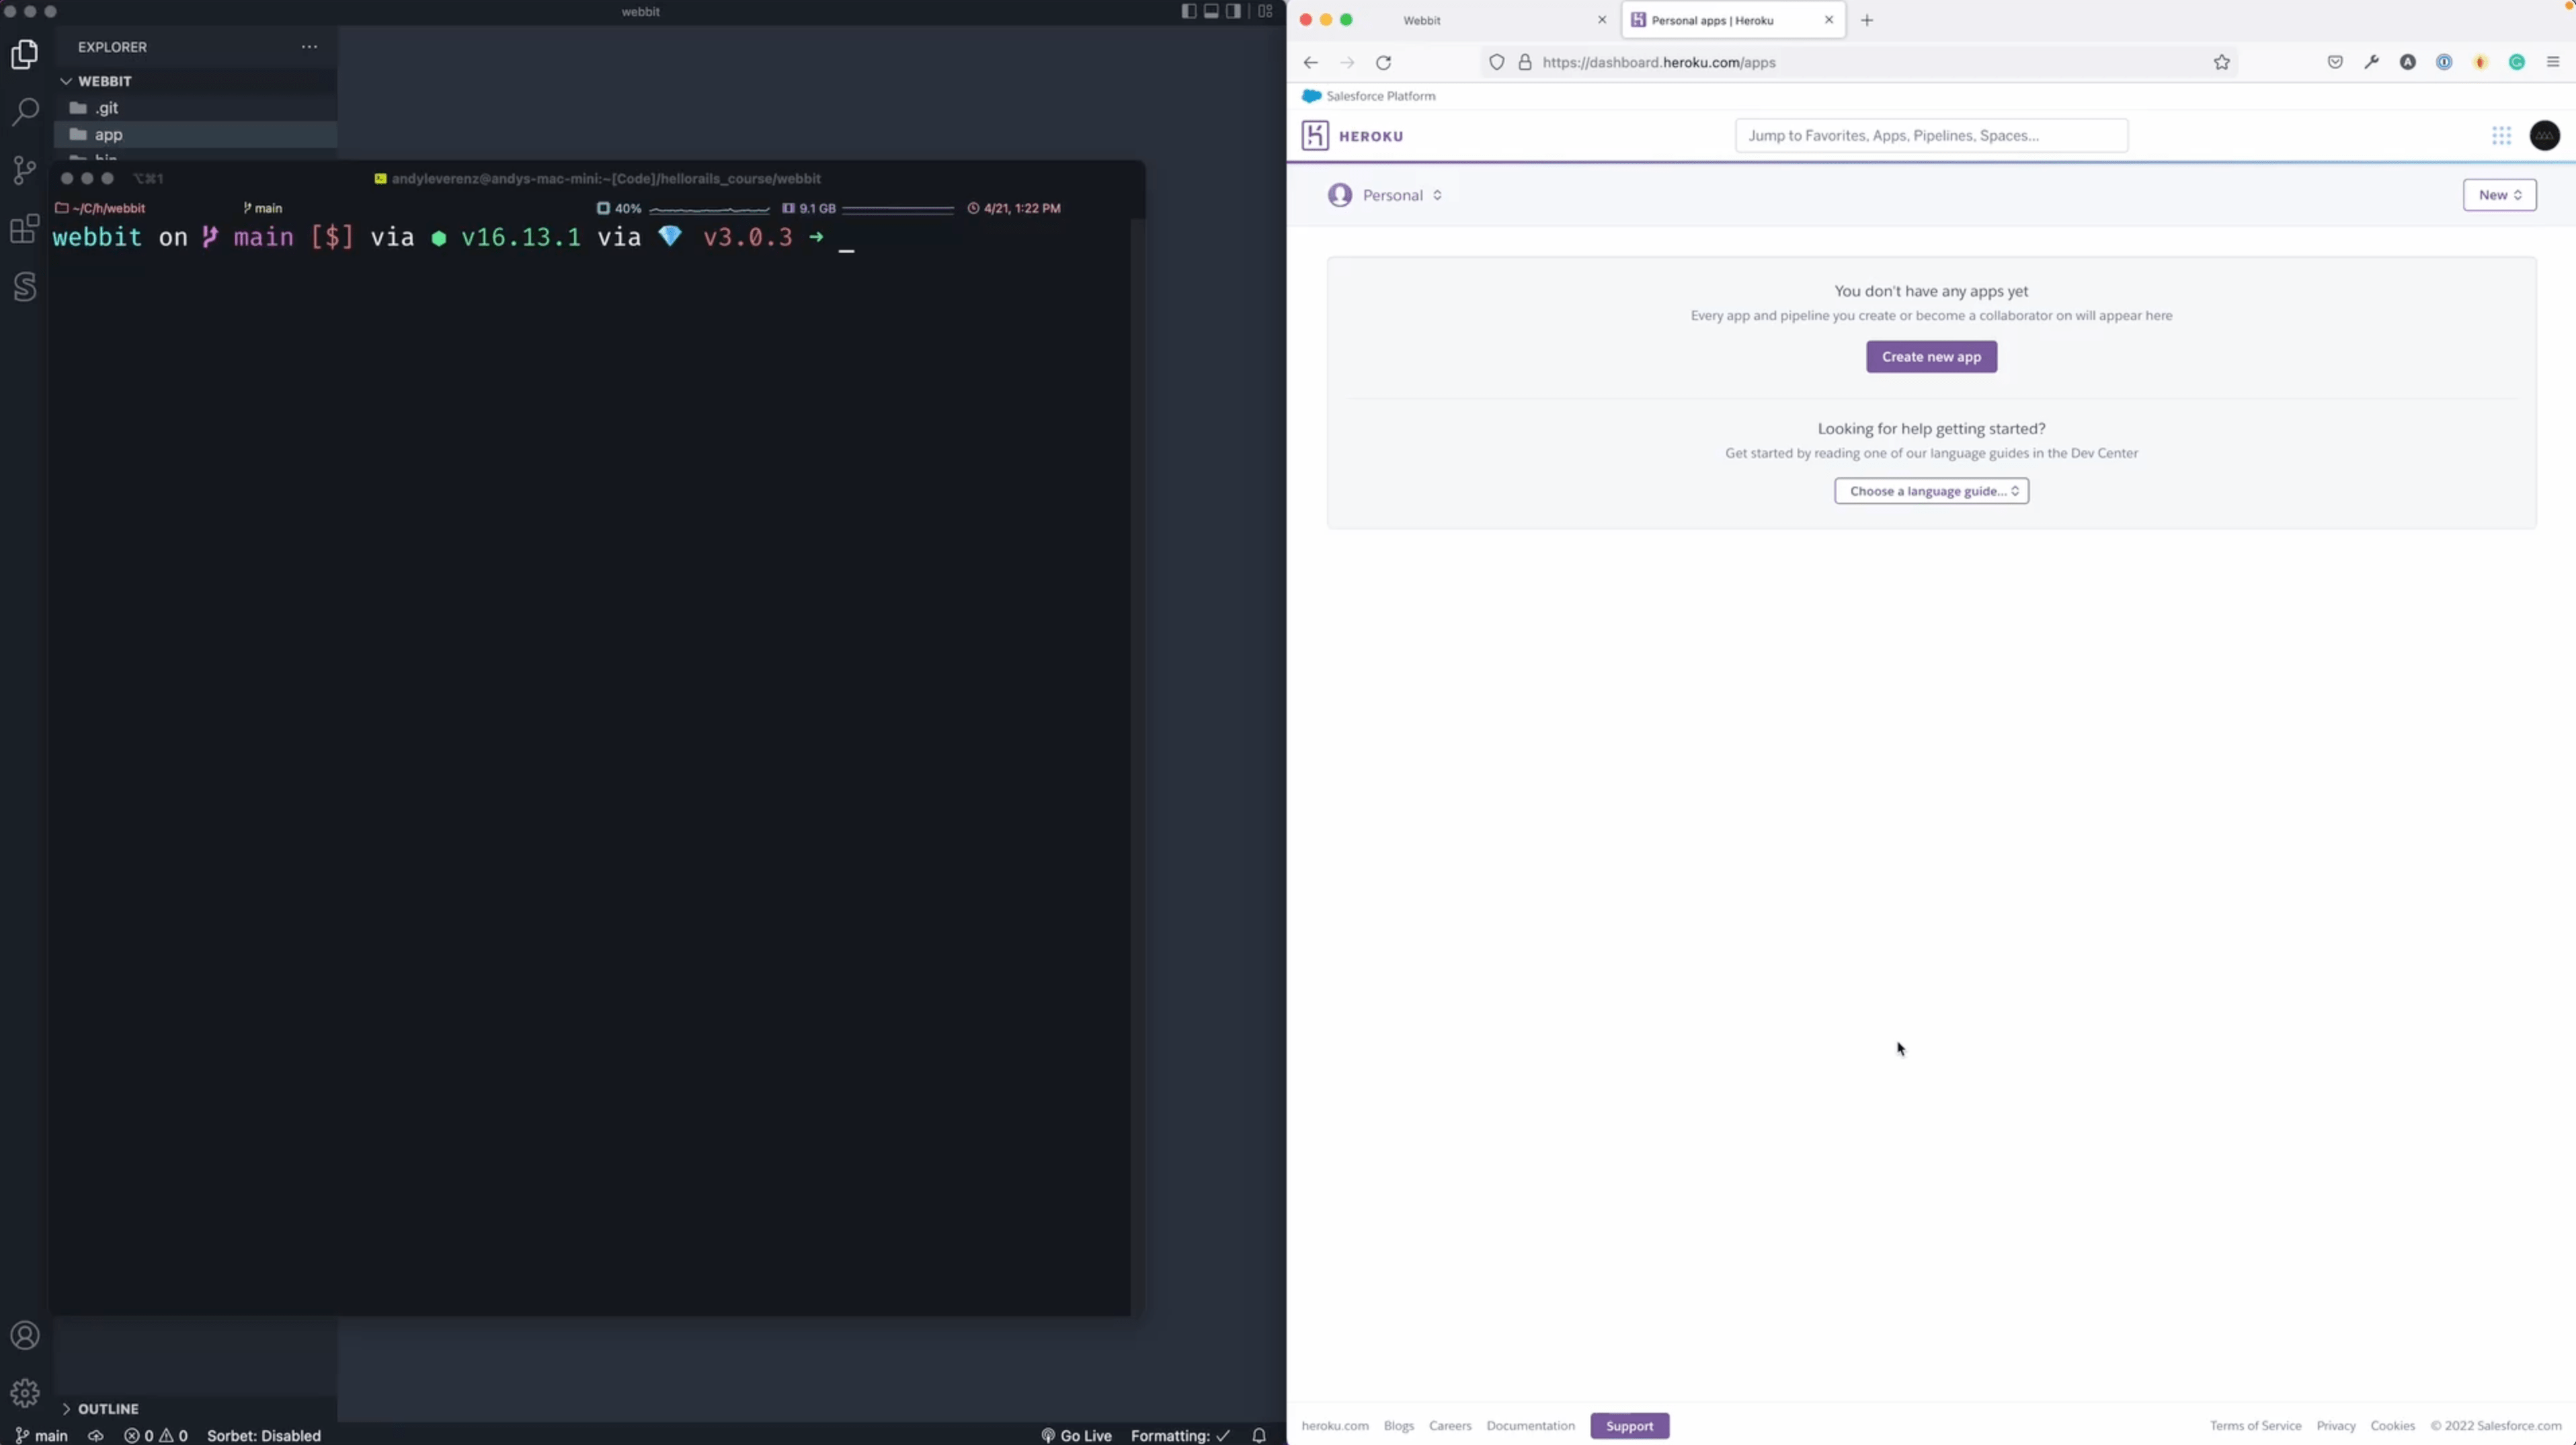The image size is (2576, 1445).
Task: Toggle primary sidebar layout icon in VS Code
Action: coord(1189,11)
